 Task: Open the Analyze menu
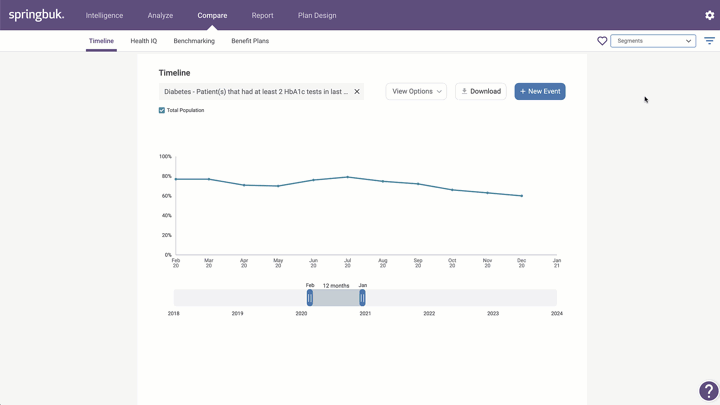(160, 15)
